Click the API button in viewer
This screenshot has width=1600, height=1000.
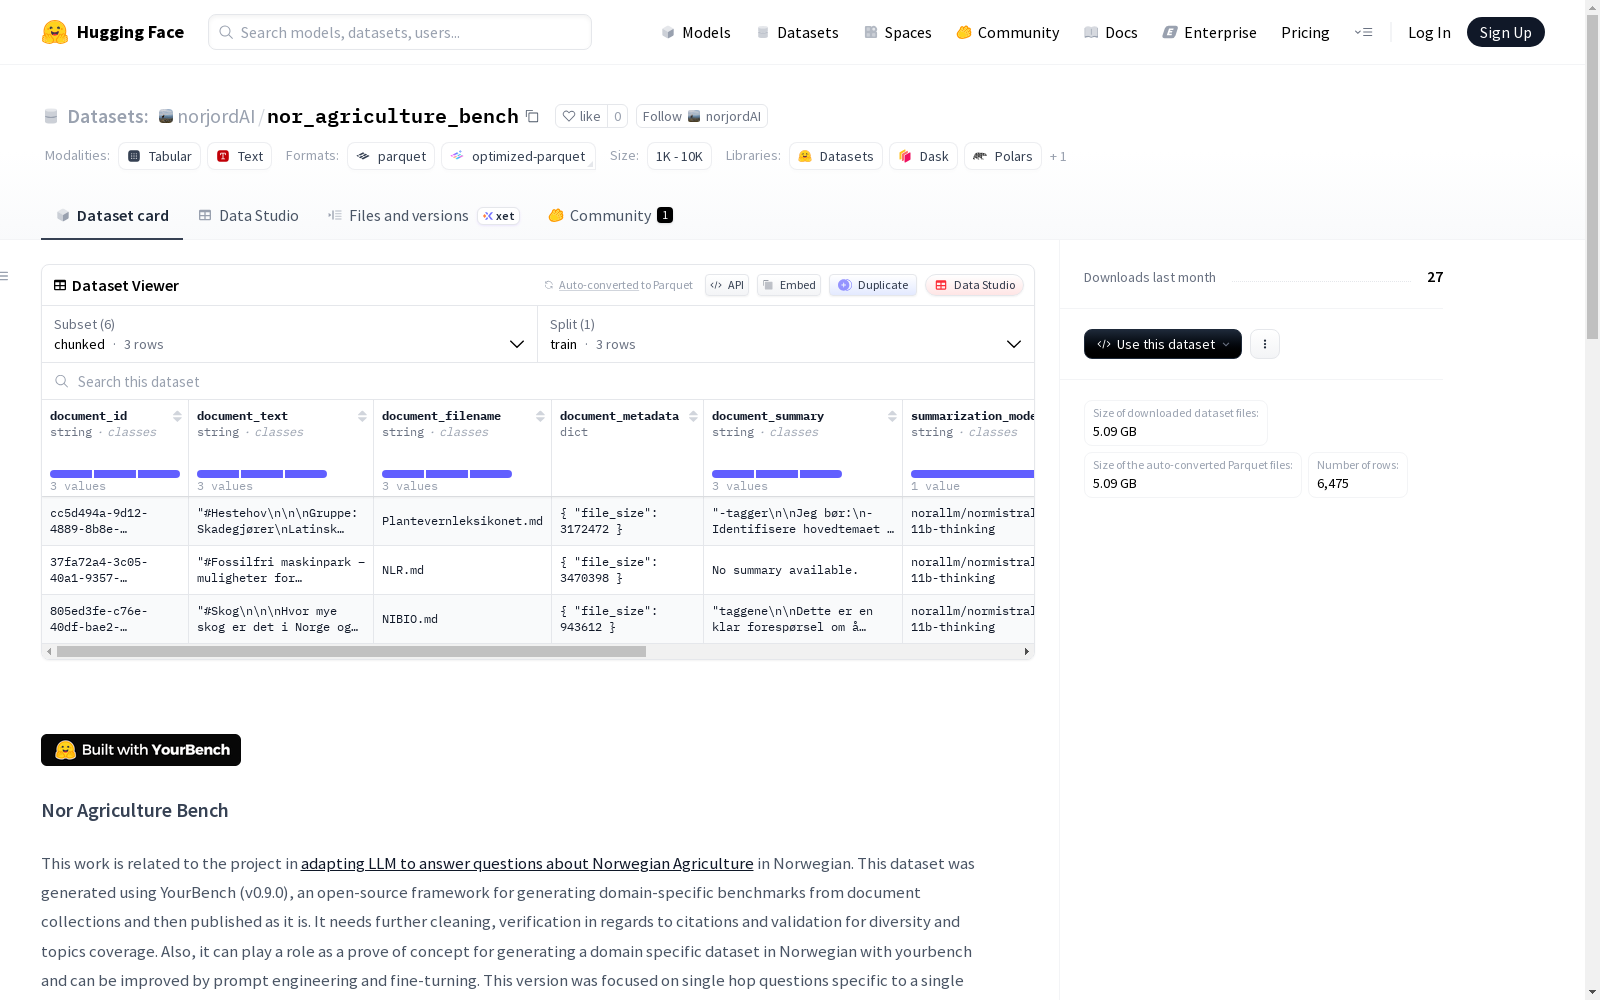pyautogui.click(x=727, y=285)
